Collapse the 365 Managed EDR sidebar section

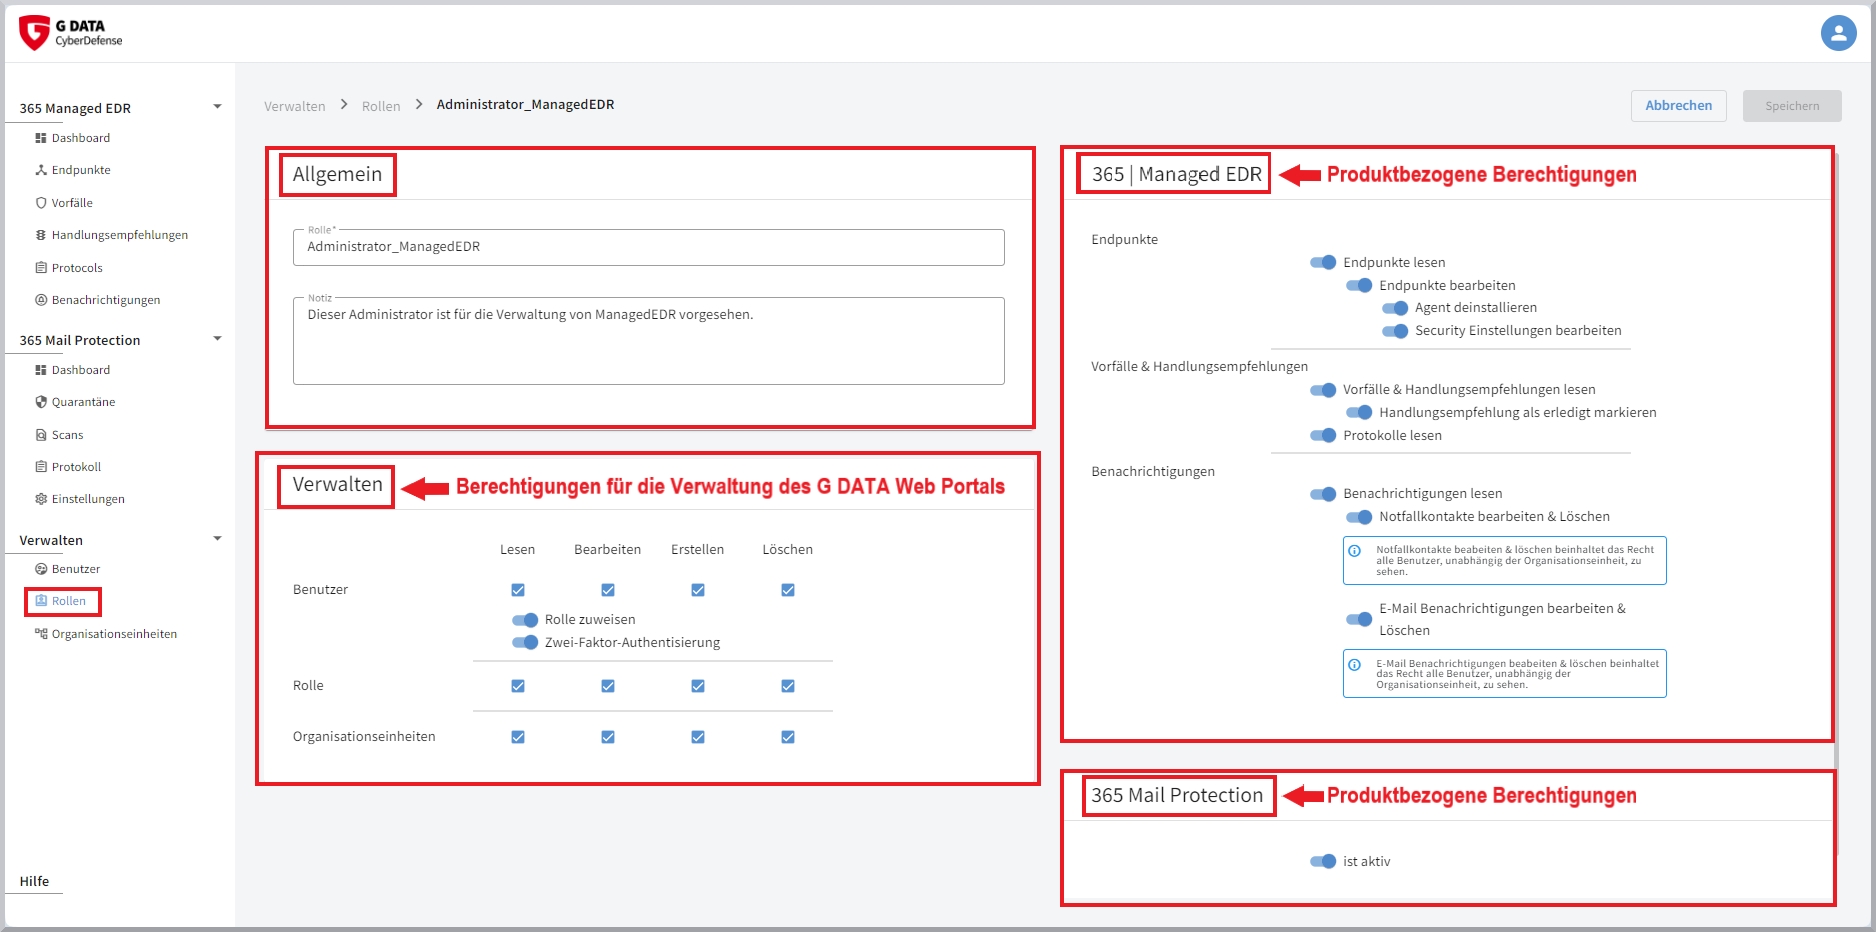click(x=217, y=107)
